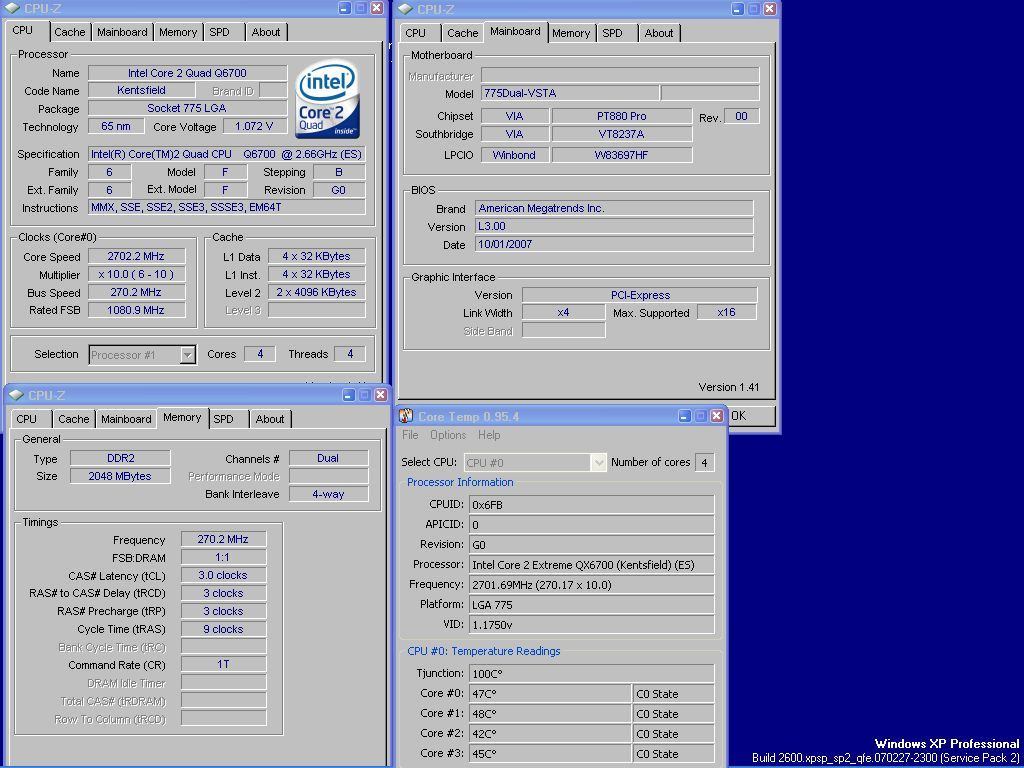Close the Core Temp window
The width and height of the screenshot is (1024, 768).
pyautogui.click(x=717, y=416)
